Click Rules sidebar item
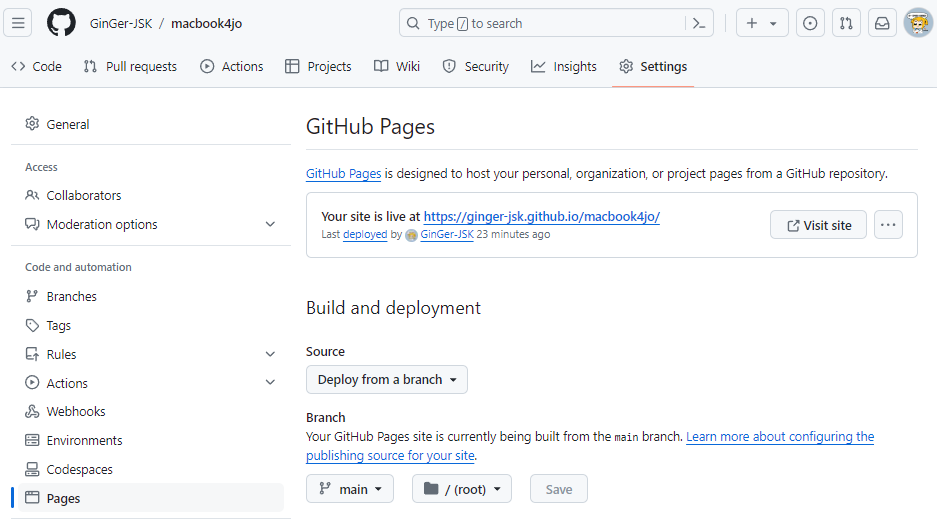This screenshot has height=519, width=937. click(x=151, y=354)
